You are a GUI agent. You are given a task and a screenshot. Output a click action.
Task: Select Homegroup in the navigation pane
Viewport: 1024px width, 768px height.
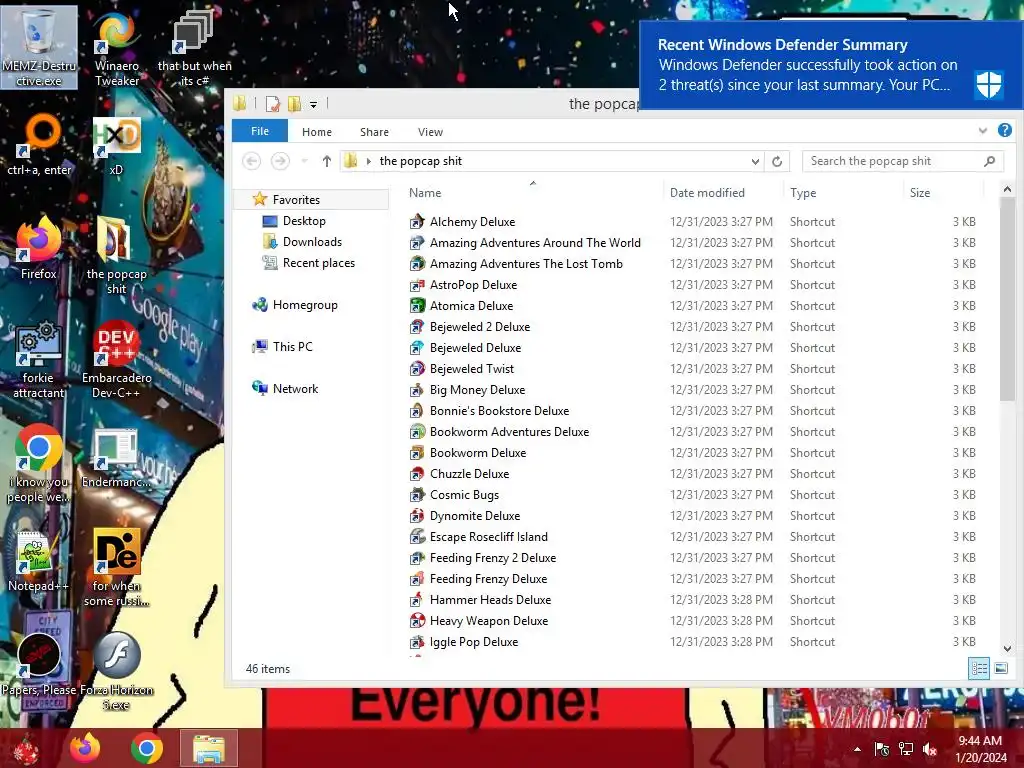coord(305,305)
